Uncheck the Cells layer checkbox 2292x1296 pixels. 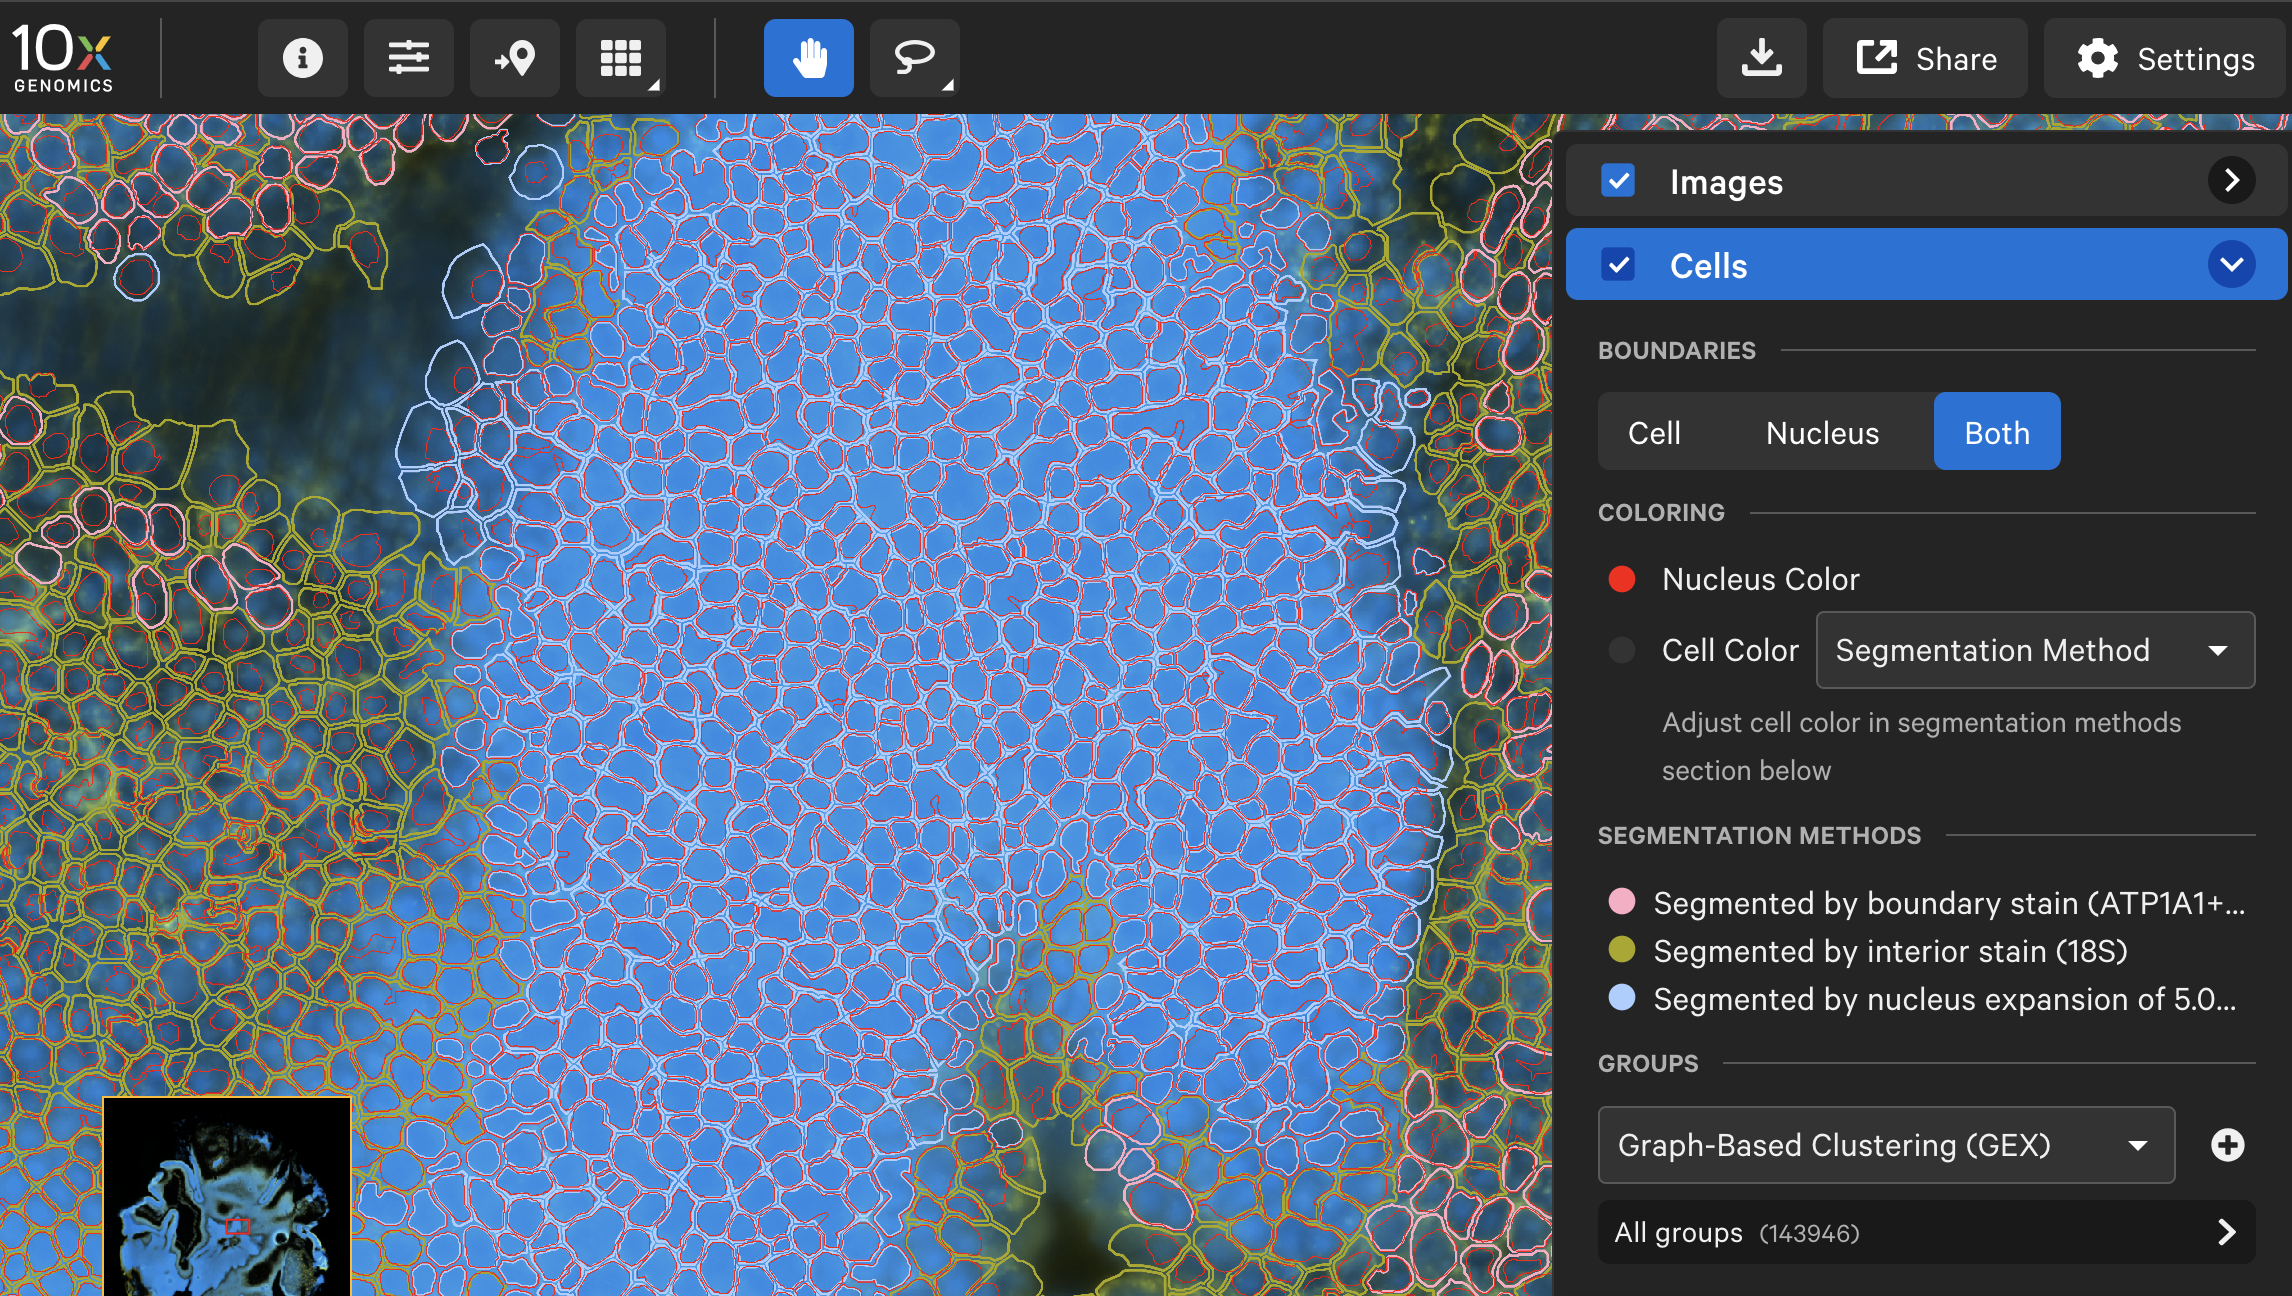pyautogui.click(x=1618, y=265)
